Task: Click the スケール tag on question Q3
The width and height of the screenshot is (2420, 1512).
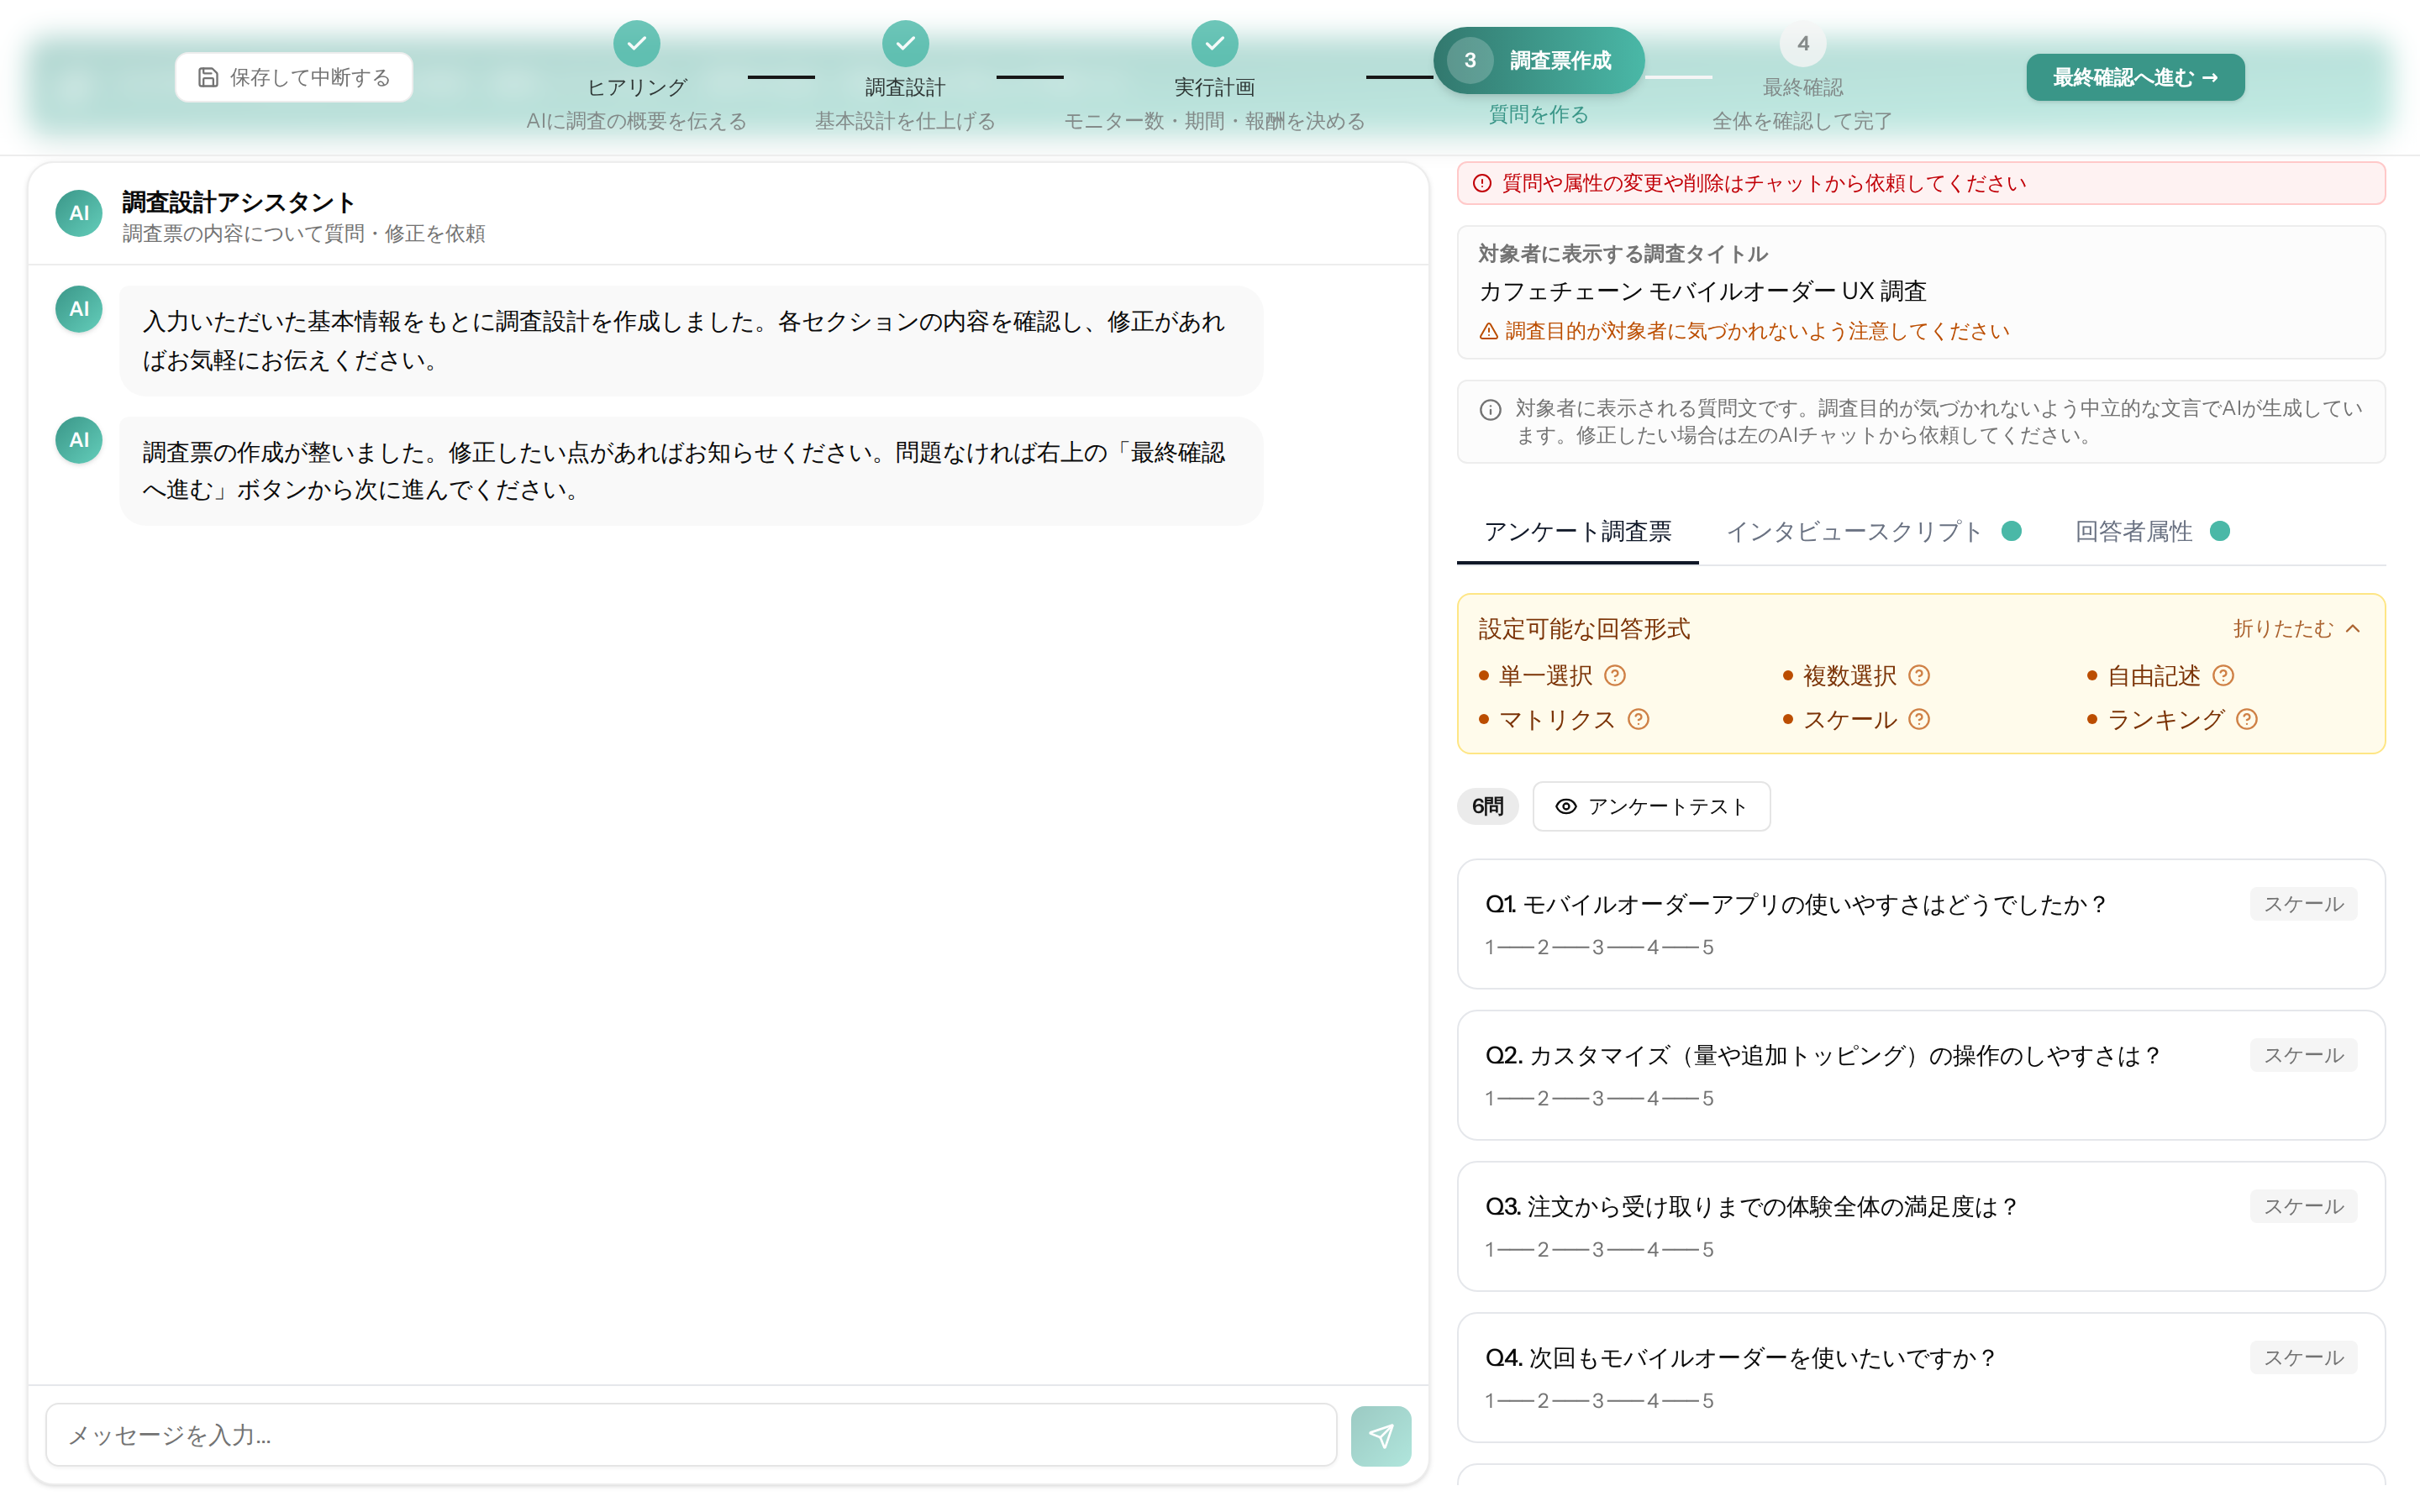Action: click(2303, 1206)
